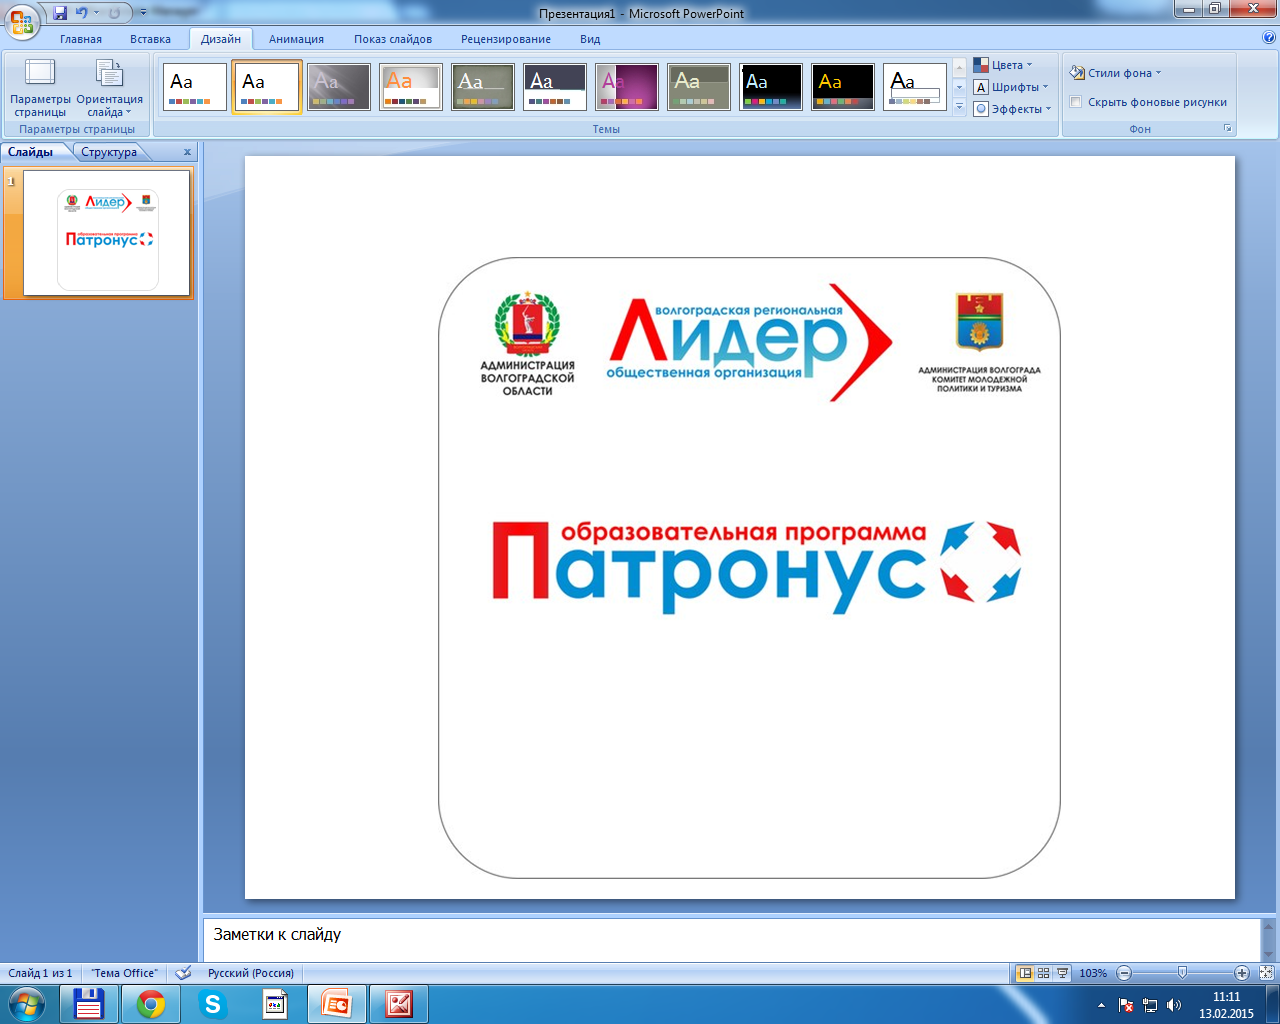
Task: Close the slides pane with X
Action: click(187, 152)
